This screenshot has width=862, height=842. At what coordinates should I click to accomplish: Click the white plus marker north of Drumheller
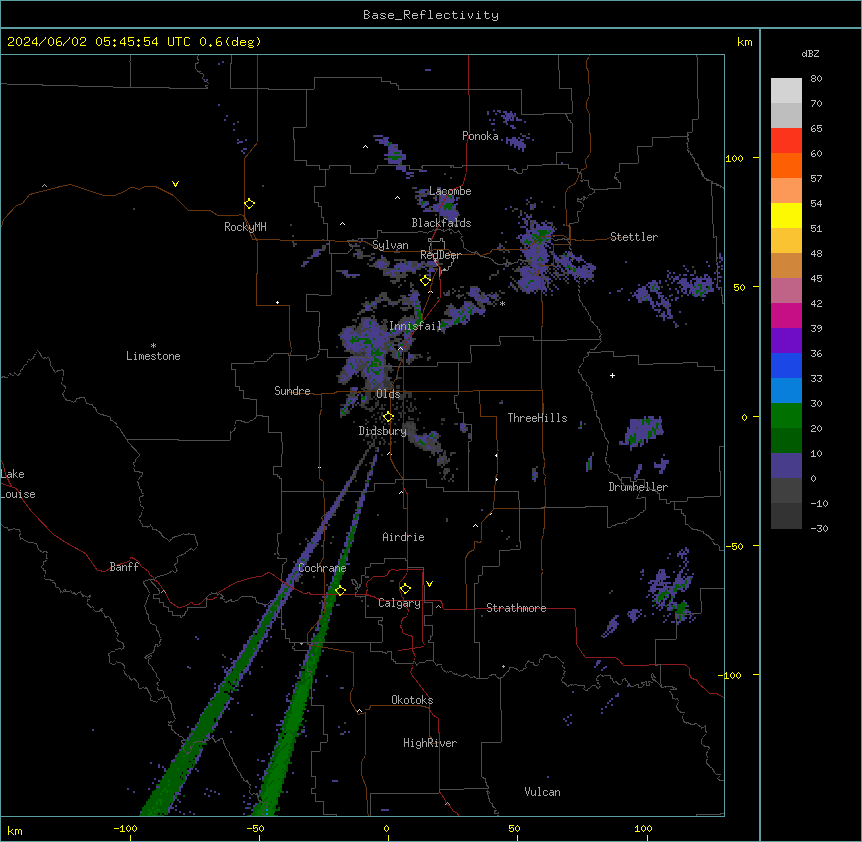click(612, 375)
